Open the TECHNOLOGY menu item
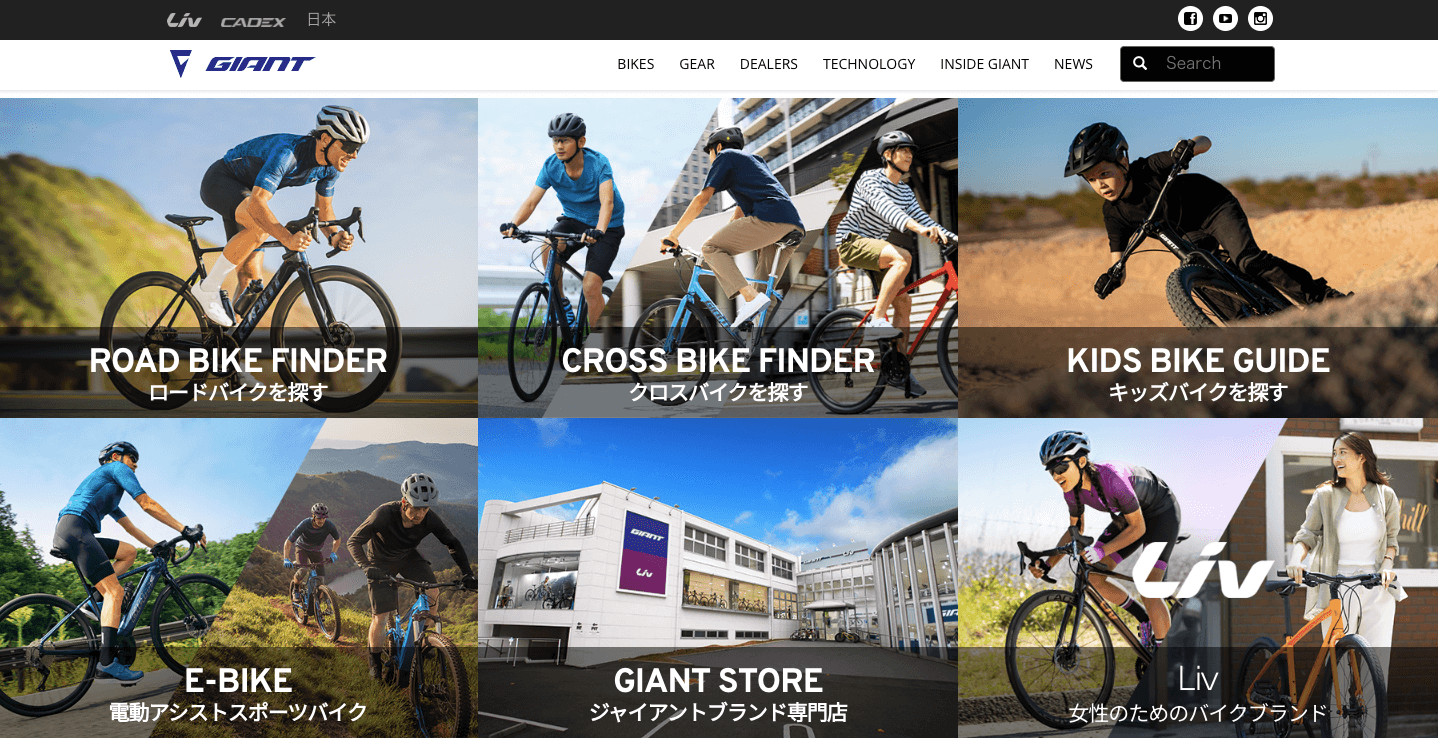This screenshot has height=739, width=1438. pos(869,64)
